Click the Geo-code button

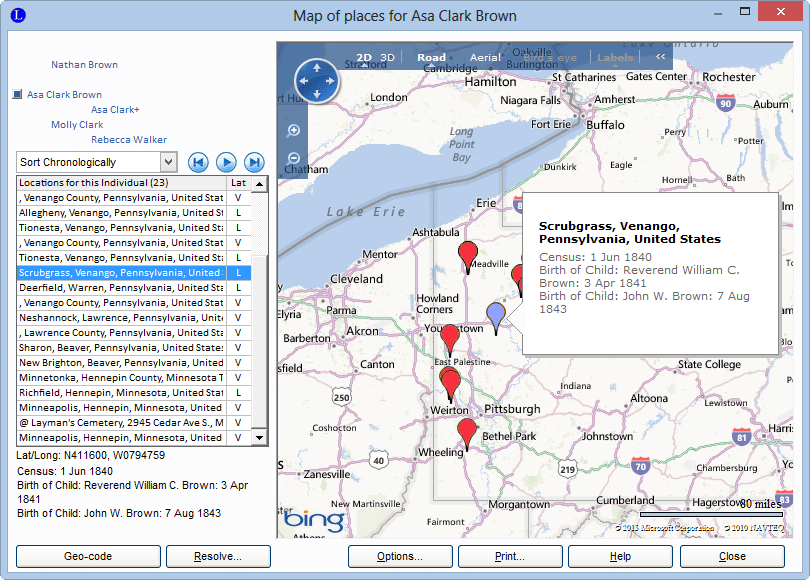[88, 556]
